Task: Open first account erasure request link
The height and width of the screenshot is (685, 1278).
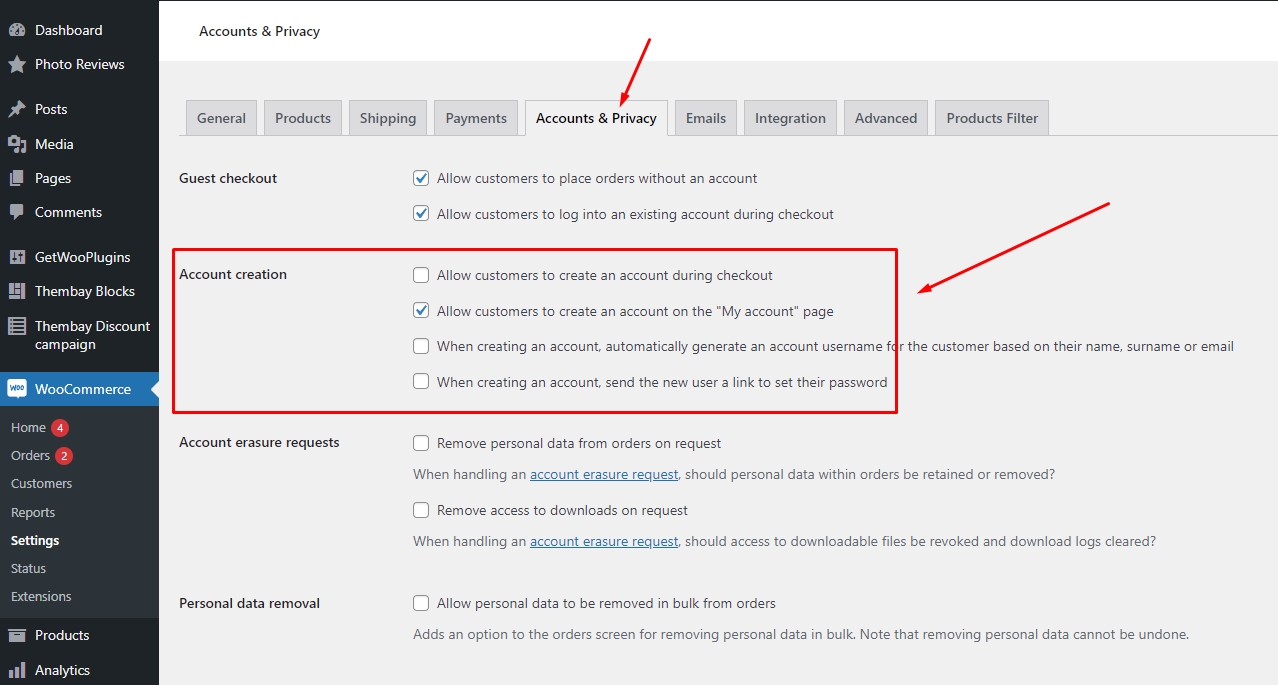Action: click(603, 474)
